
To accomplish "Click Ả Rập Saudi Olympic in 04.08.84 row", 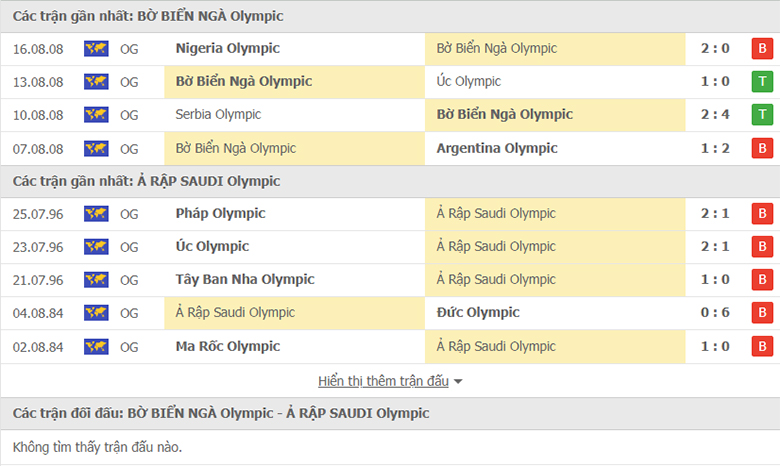I will [x=235, y=312].
